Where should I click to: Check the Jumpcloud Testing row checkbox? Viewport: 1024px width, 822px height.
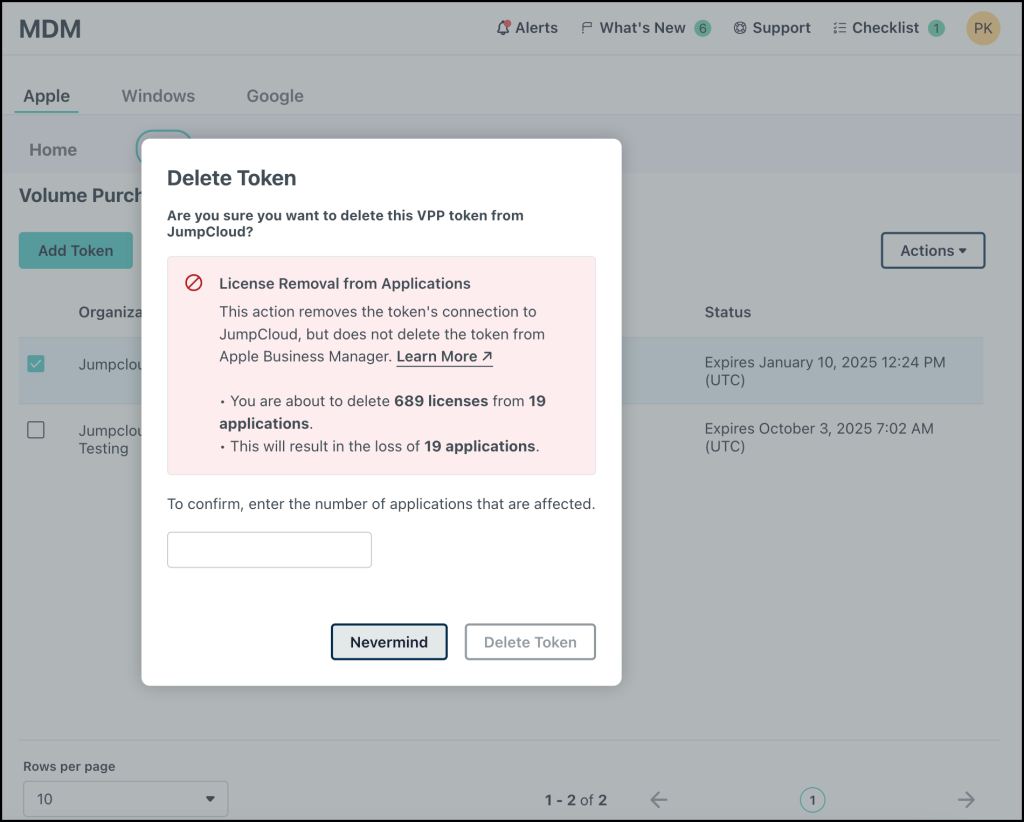click(36, 429)
